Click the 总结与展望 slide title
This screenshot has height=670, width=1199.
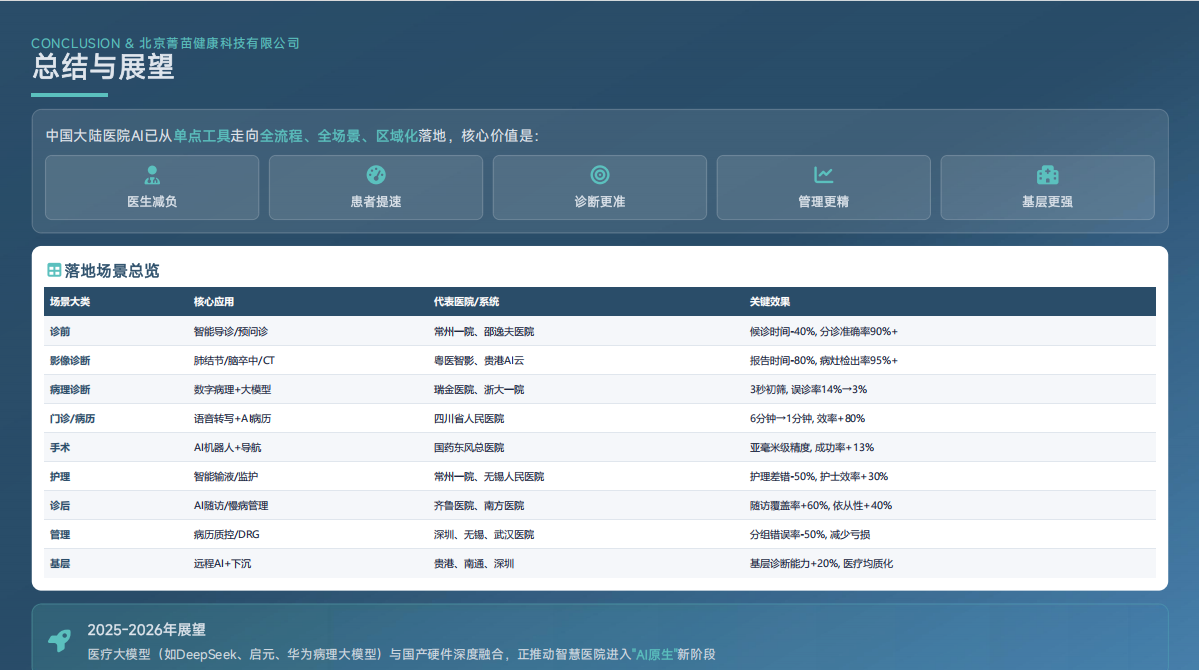tap(103, 68)
